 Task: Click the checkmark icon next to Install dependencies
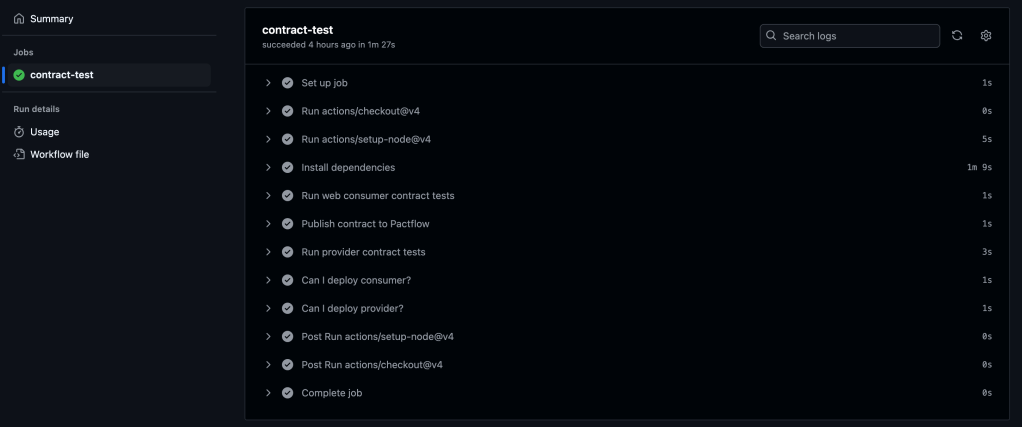[x=288, y=168]
